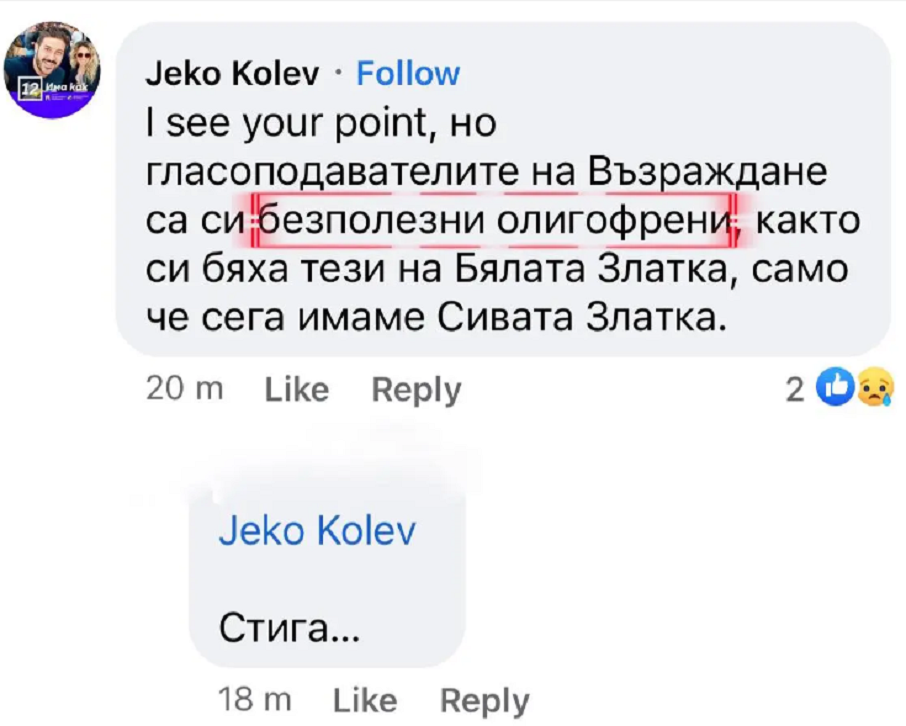The width and height of the screenshot is (906, 726).
Task: Open the commenter's profile picture
Action: [x=51, y=71]
